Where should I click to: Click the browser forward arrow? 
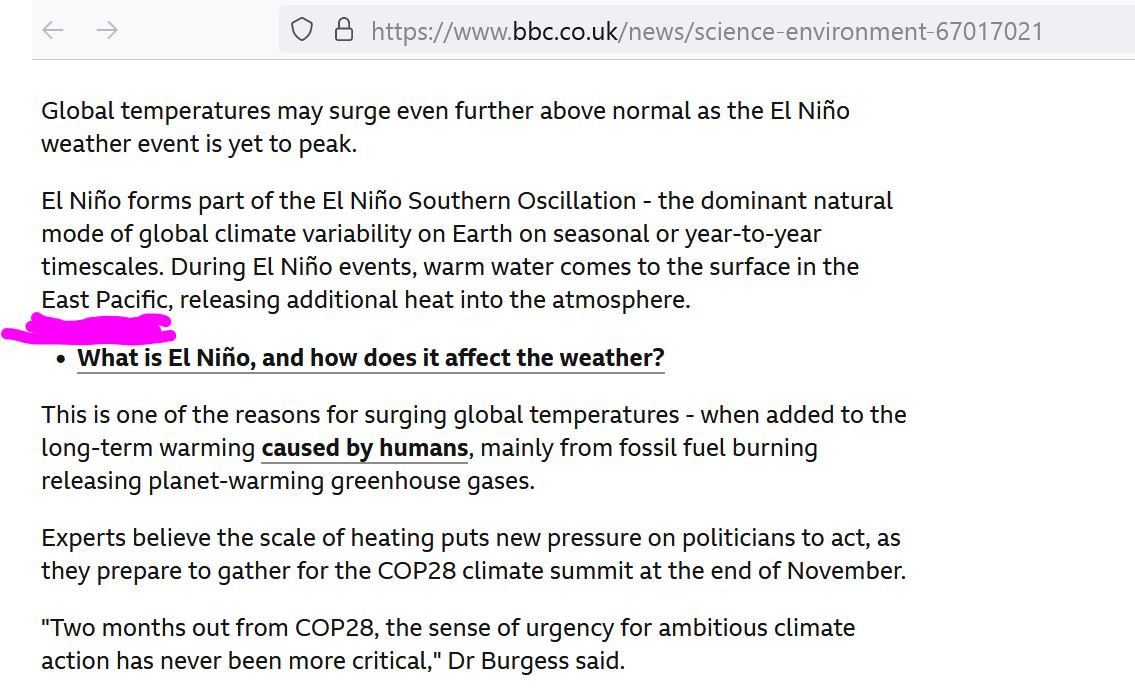(x=107, y=30)
